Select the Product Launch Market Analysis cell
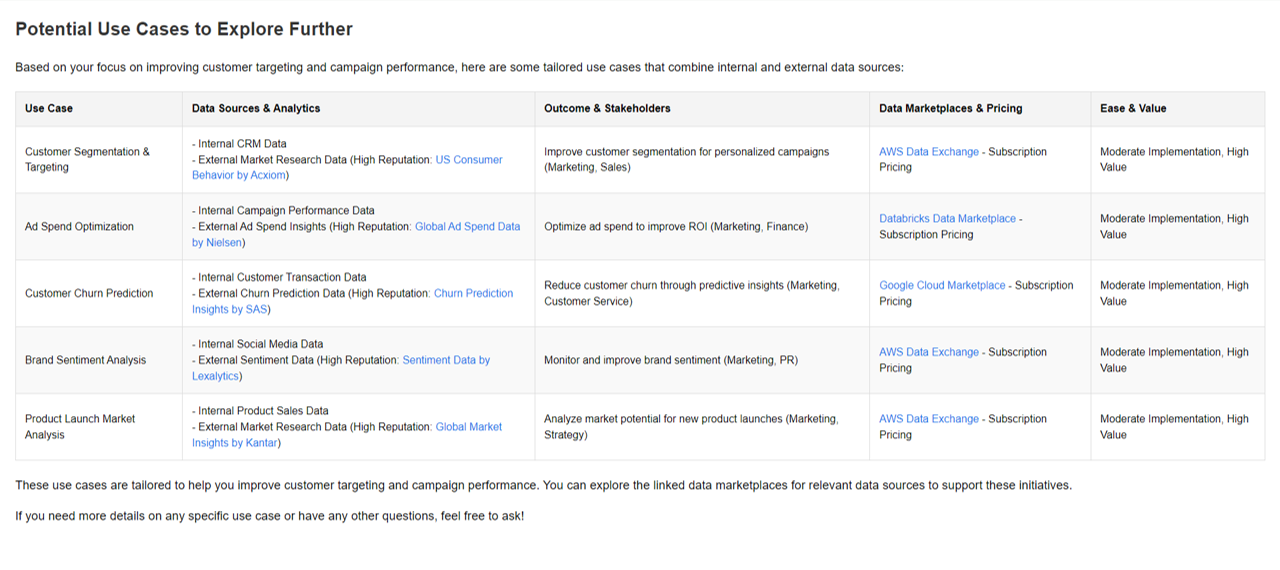Viewport: 1280px width, 570px height. click(98, 427)
